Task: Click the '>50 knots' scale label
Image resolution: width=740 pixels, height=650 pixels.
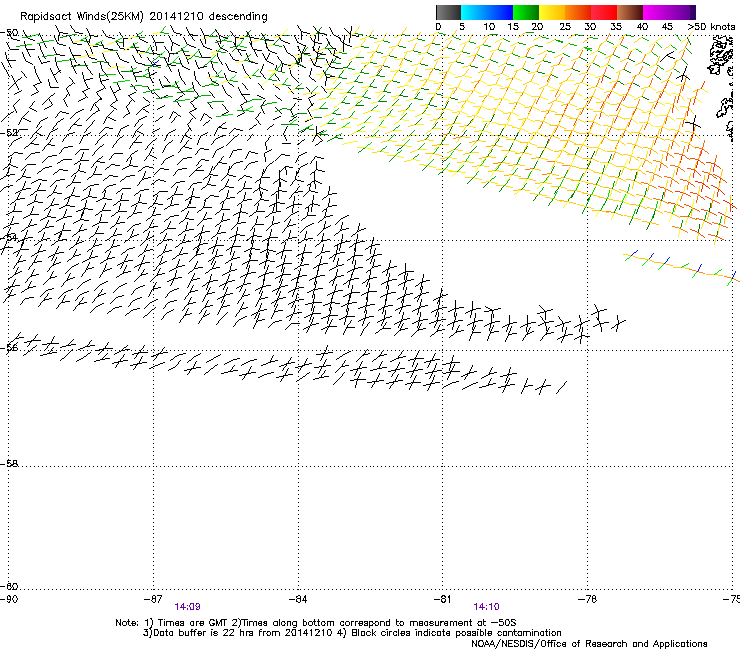Action: point(711,26)
